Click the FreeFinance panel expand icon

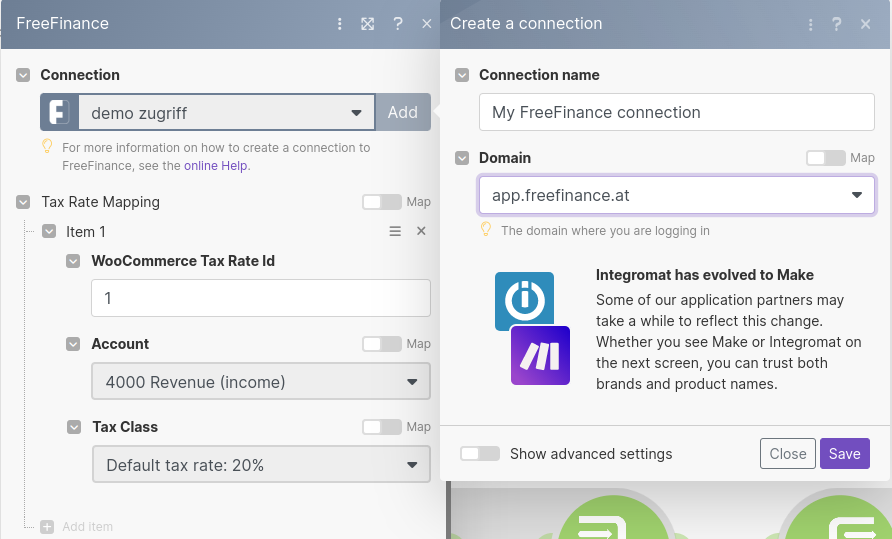pos(368,24)
